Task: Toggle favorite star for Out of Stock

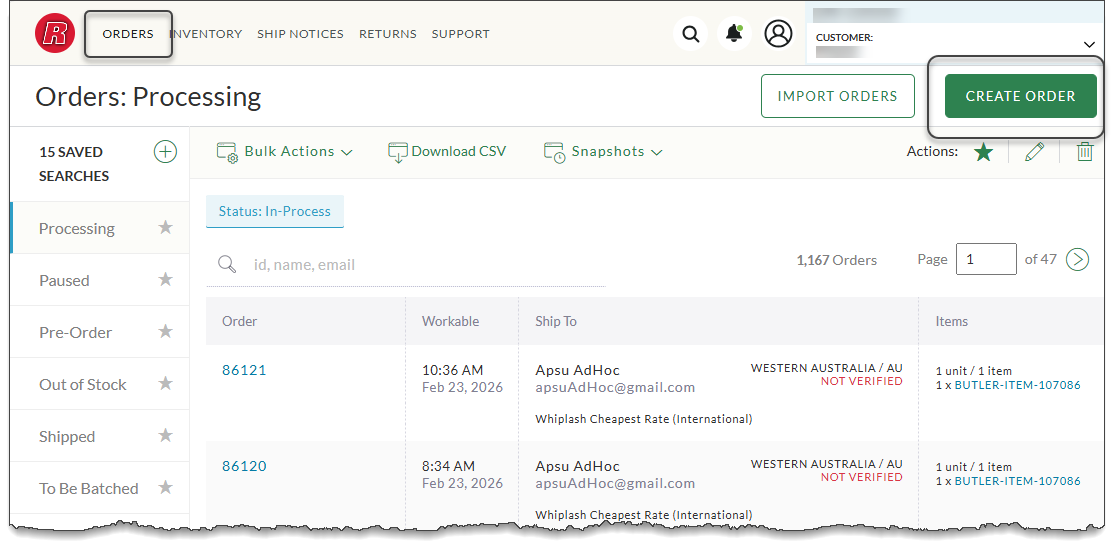Action: (166, 384)
